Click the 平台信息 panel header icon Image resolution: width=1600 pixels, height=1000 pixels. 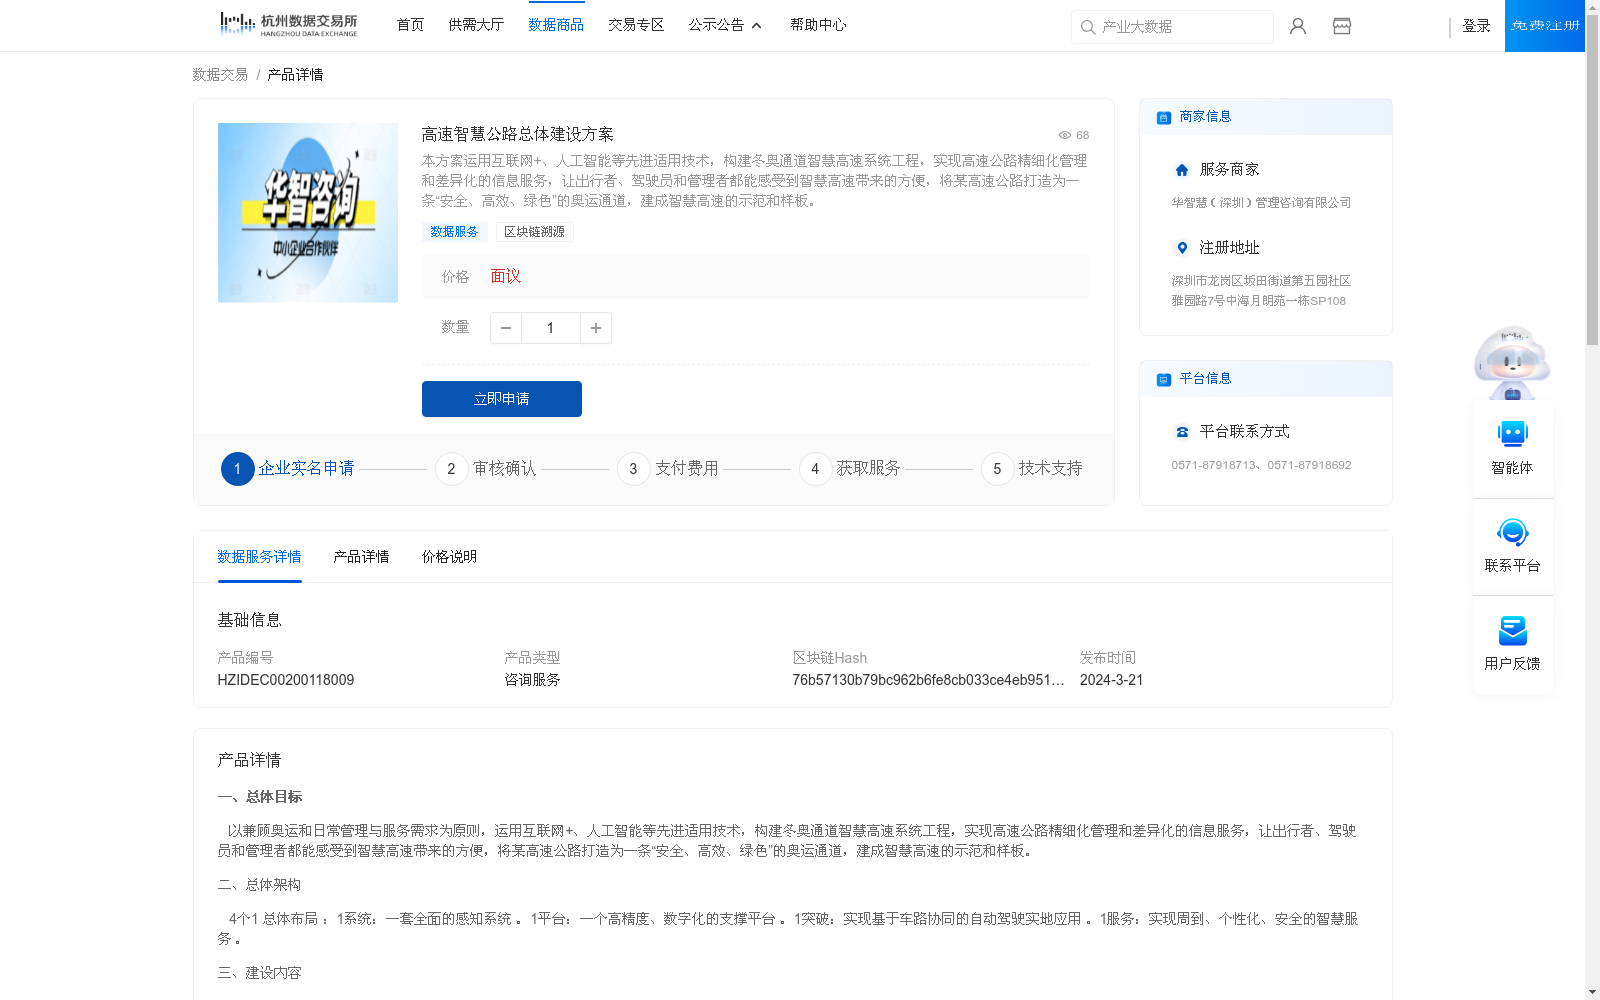[x=1164, y=379]
